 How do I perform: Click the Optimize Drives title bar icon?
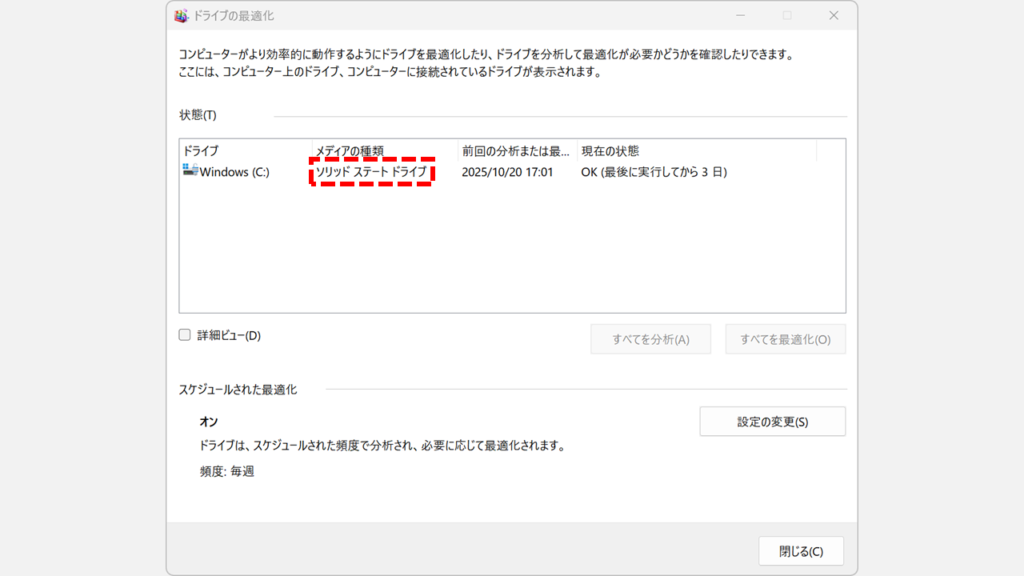click(181, 16)
